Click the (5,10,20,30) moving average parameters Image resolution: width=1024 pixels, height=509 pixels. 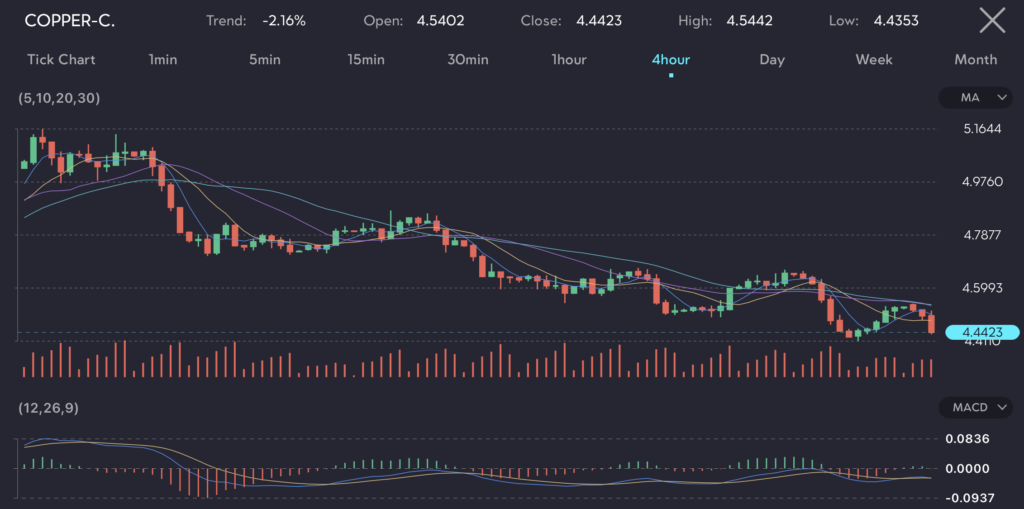(x=59, y=98)
